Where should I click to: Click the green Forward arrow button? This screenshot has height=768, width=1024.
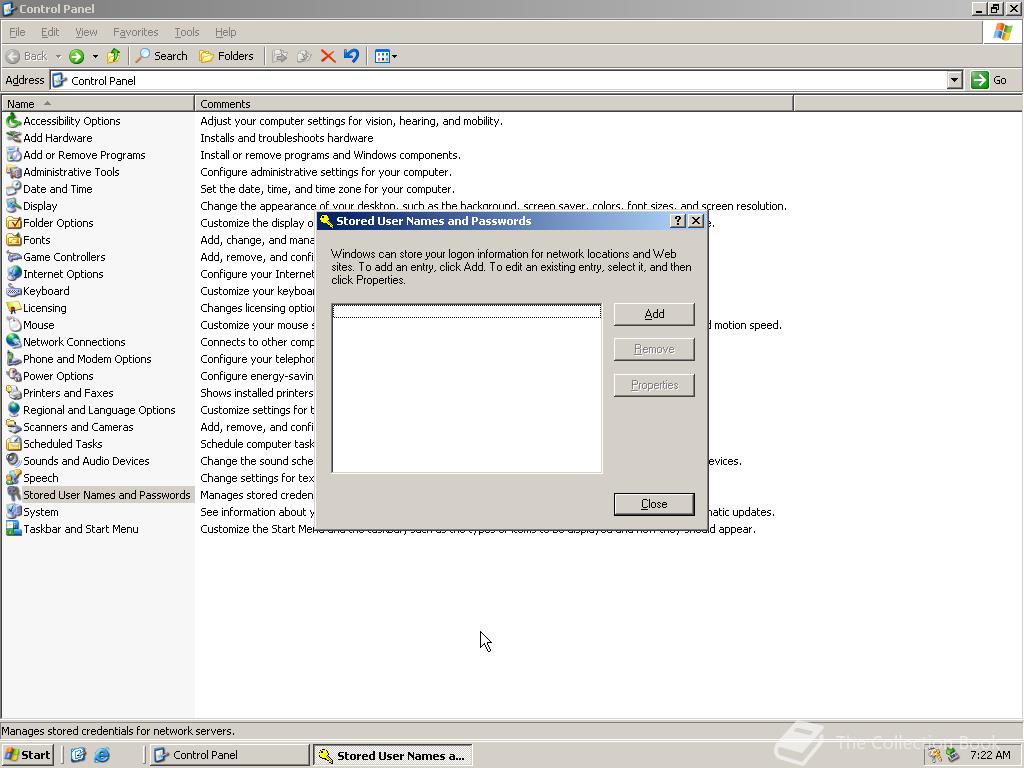coord(76,56)
